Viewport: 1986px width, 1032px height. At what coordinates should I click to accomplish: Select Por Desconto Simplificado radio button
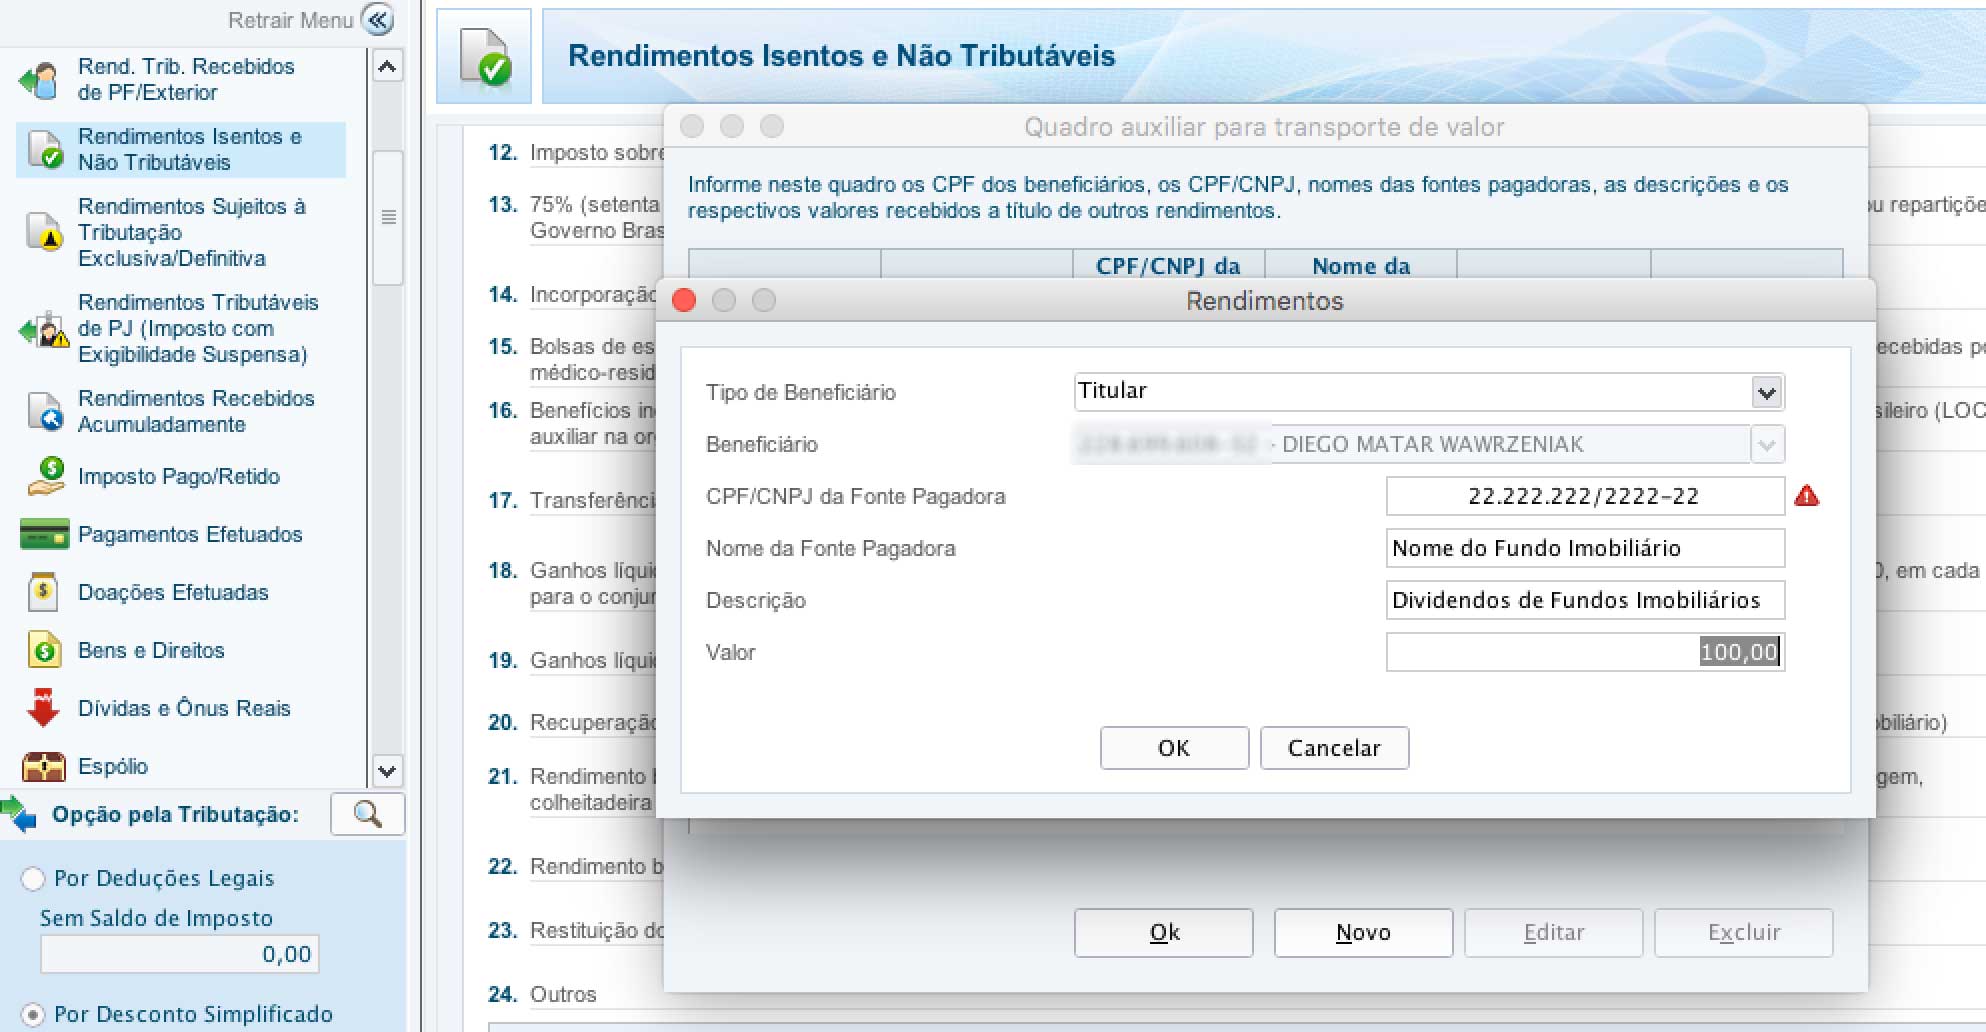[x=33, y=1014]
